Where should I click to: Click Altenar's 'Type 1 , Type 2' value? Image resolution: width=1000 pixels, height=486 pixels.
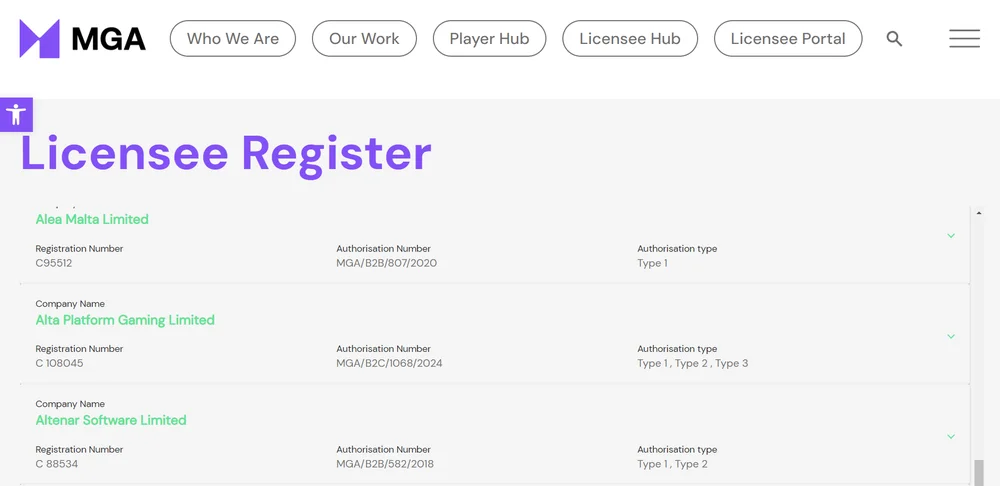coord(672,464)
